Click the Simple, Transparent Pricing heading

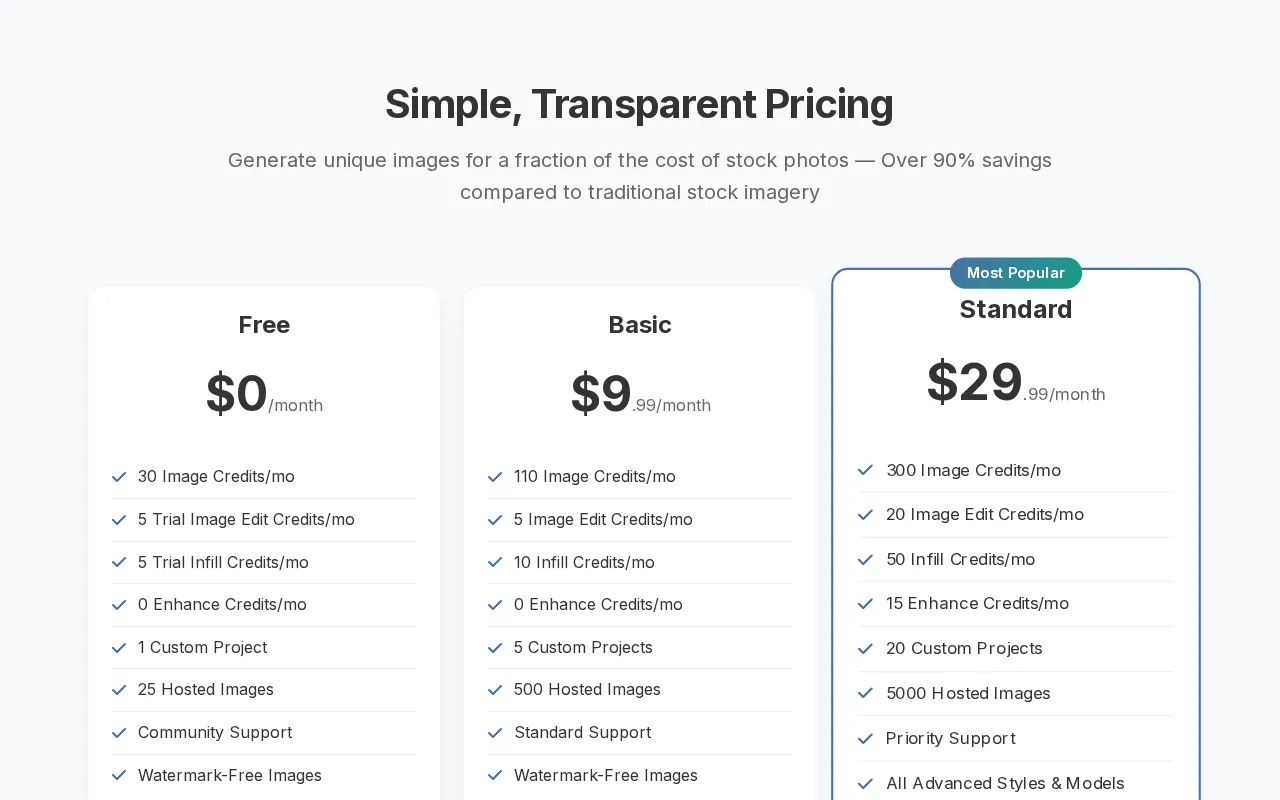click(639, 105)
